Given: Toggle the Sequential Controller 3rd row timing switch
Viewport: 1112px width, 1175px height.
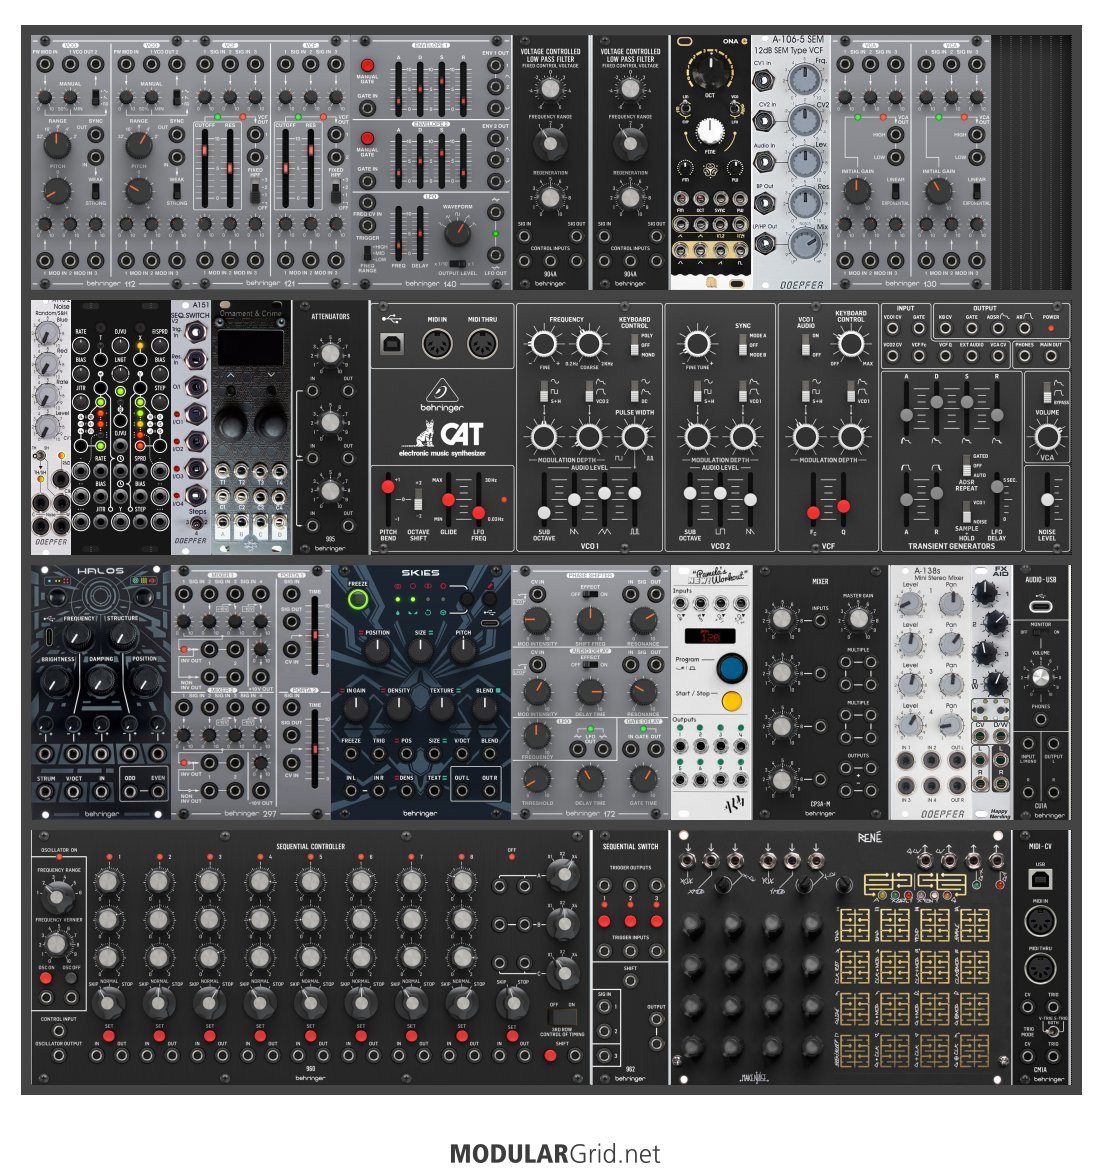Looking at the screenshot, I should (x=562, y=1017).
